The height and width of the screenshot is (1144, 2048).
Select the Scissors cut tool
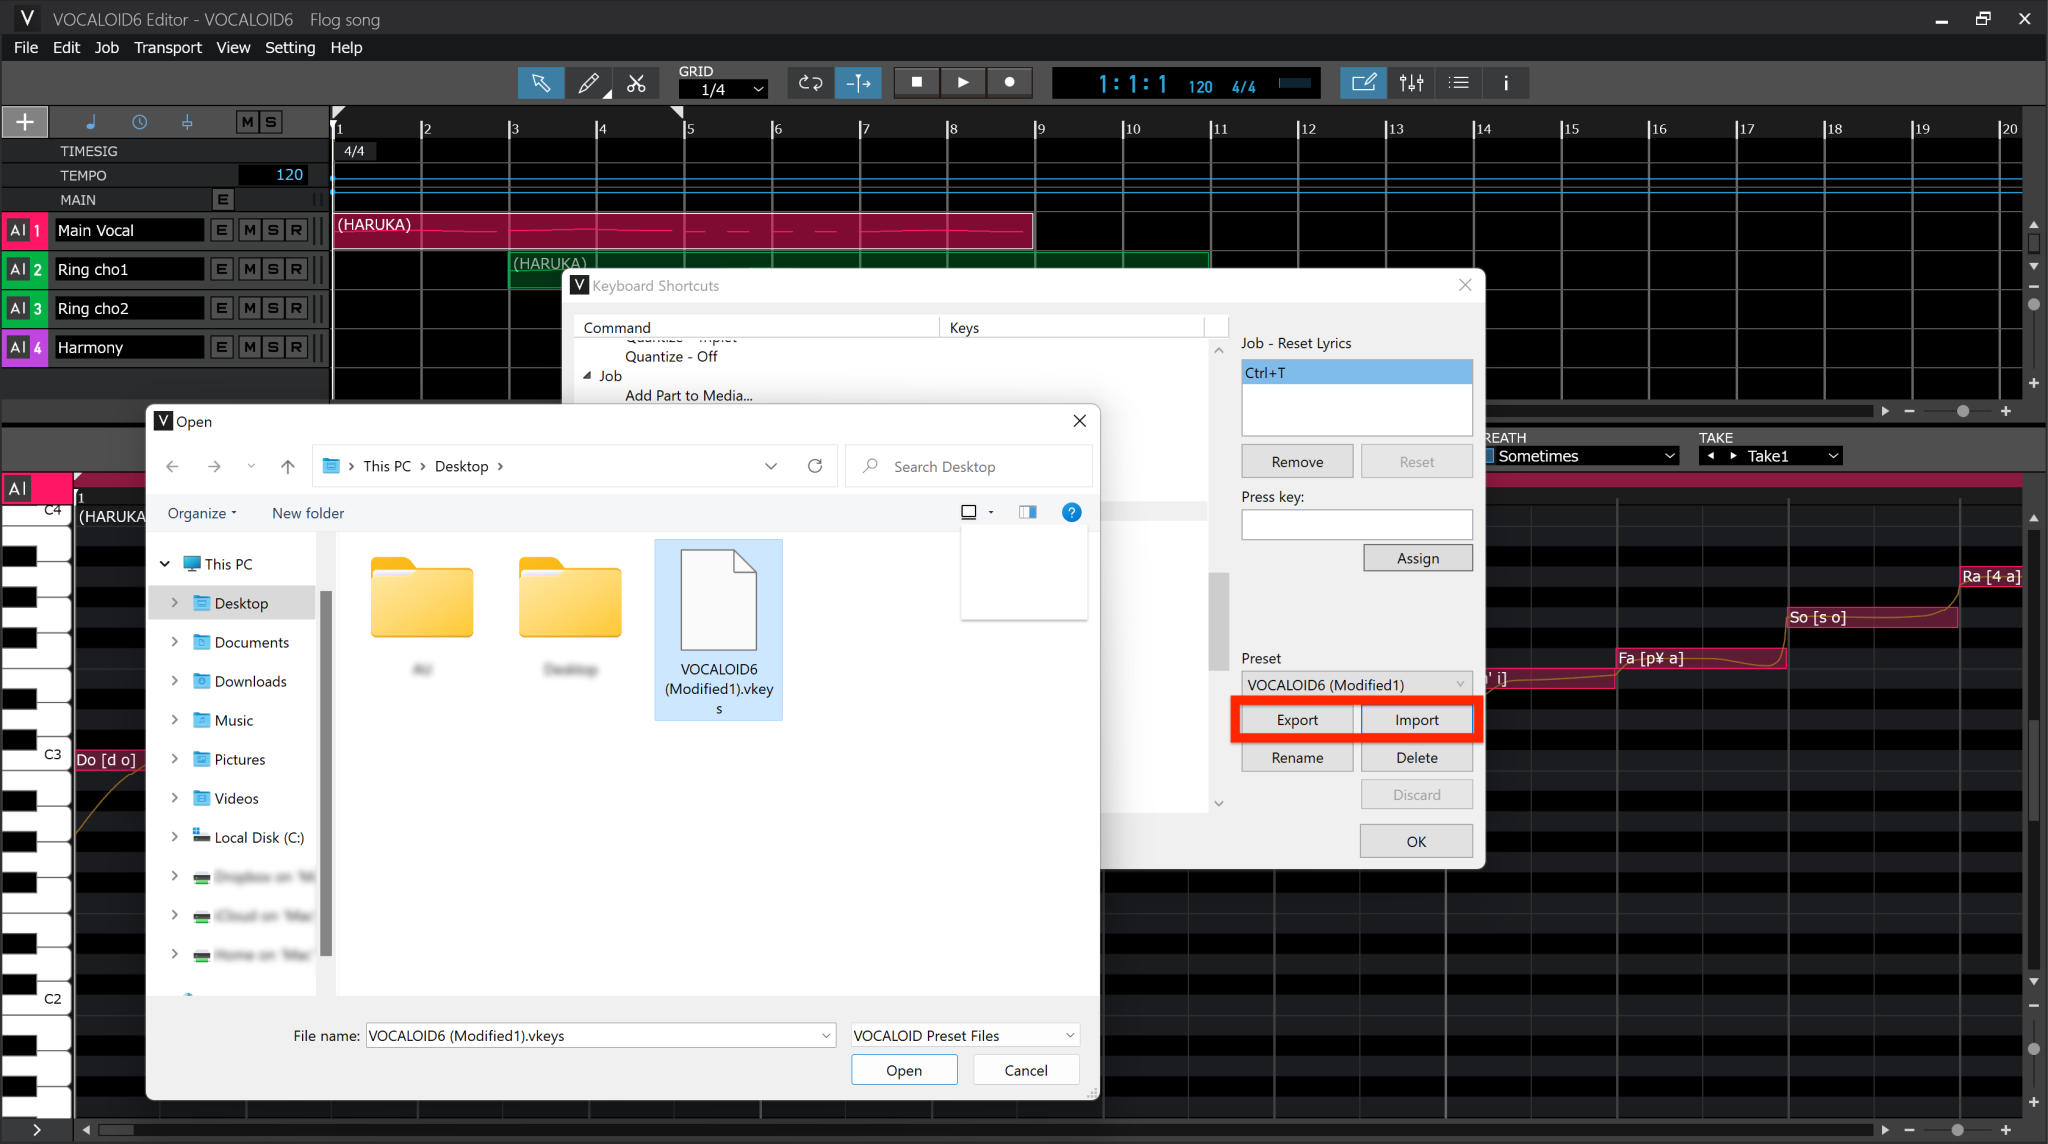(637, 83)
